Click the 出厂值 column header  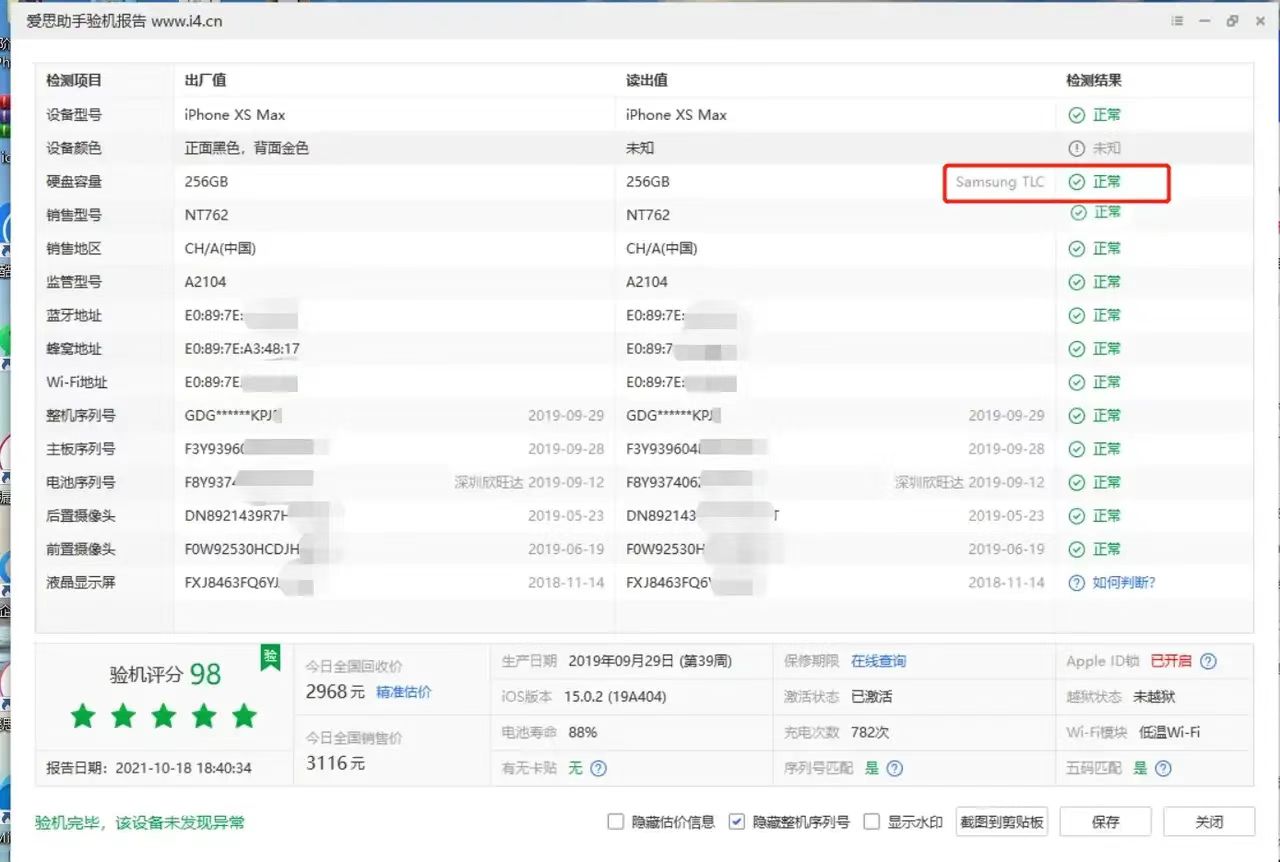click(x=205, y=80)
